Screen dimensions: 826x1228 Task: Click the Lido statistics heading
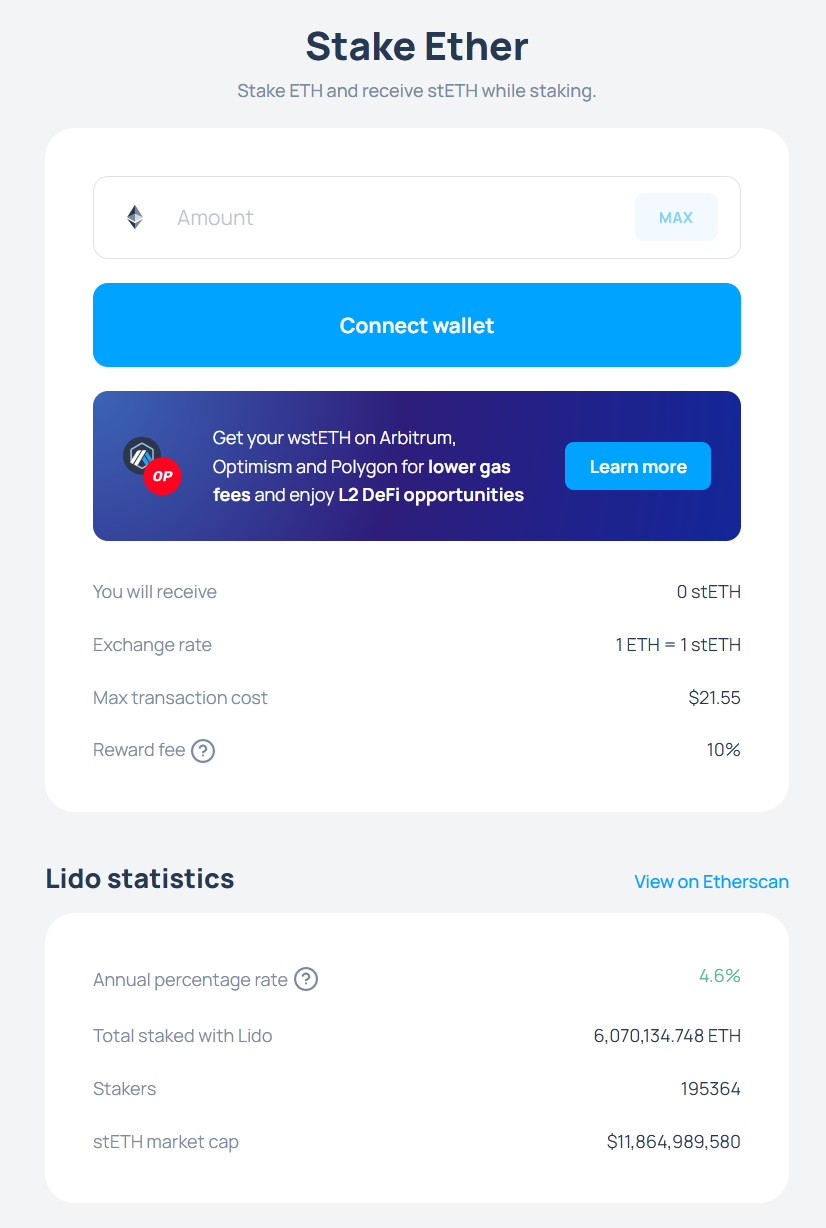click(140, 878)
